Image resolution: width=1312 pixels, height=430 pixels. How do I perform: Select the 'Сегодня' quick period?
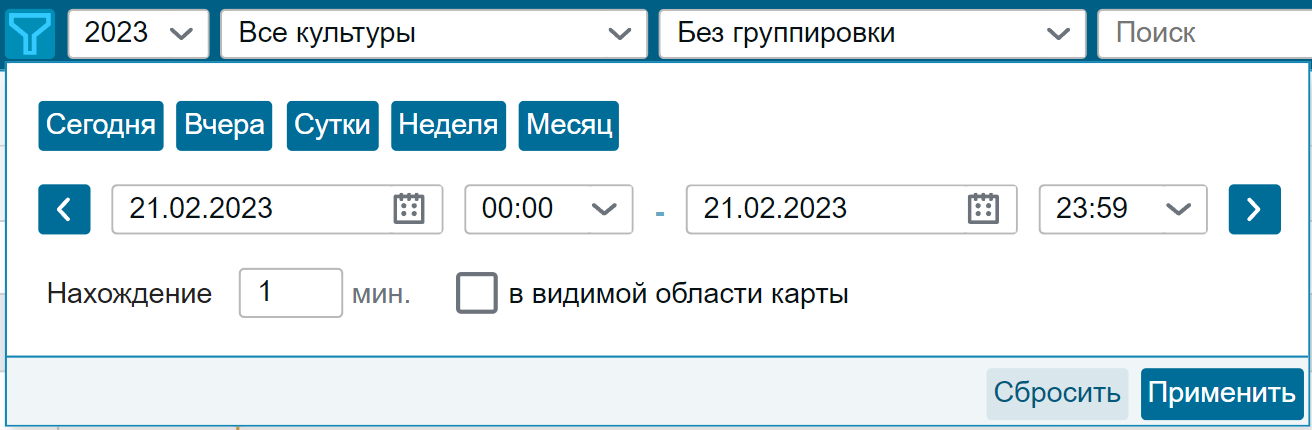pyautogui.click(x=101, y=126)
